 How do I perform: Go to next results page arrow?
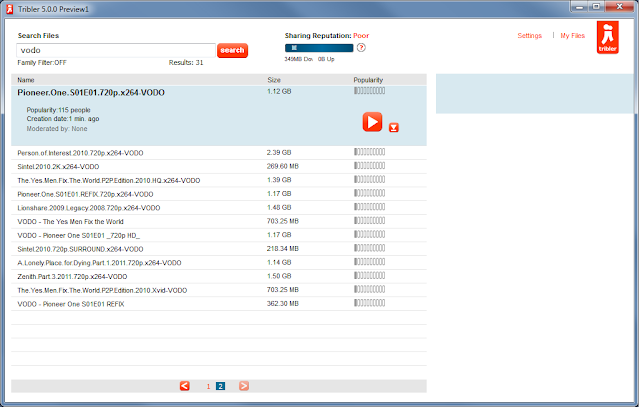click(x=244, y=386)
